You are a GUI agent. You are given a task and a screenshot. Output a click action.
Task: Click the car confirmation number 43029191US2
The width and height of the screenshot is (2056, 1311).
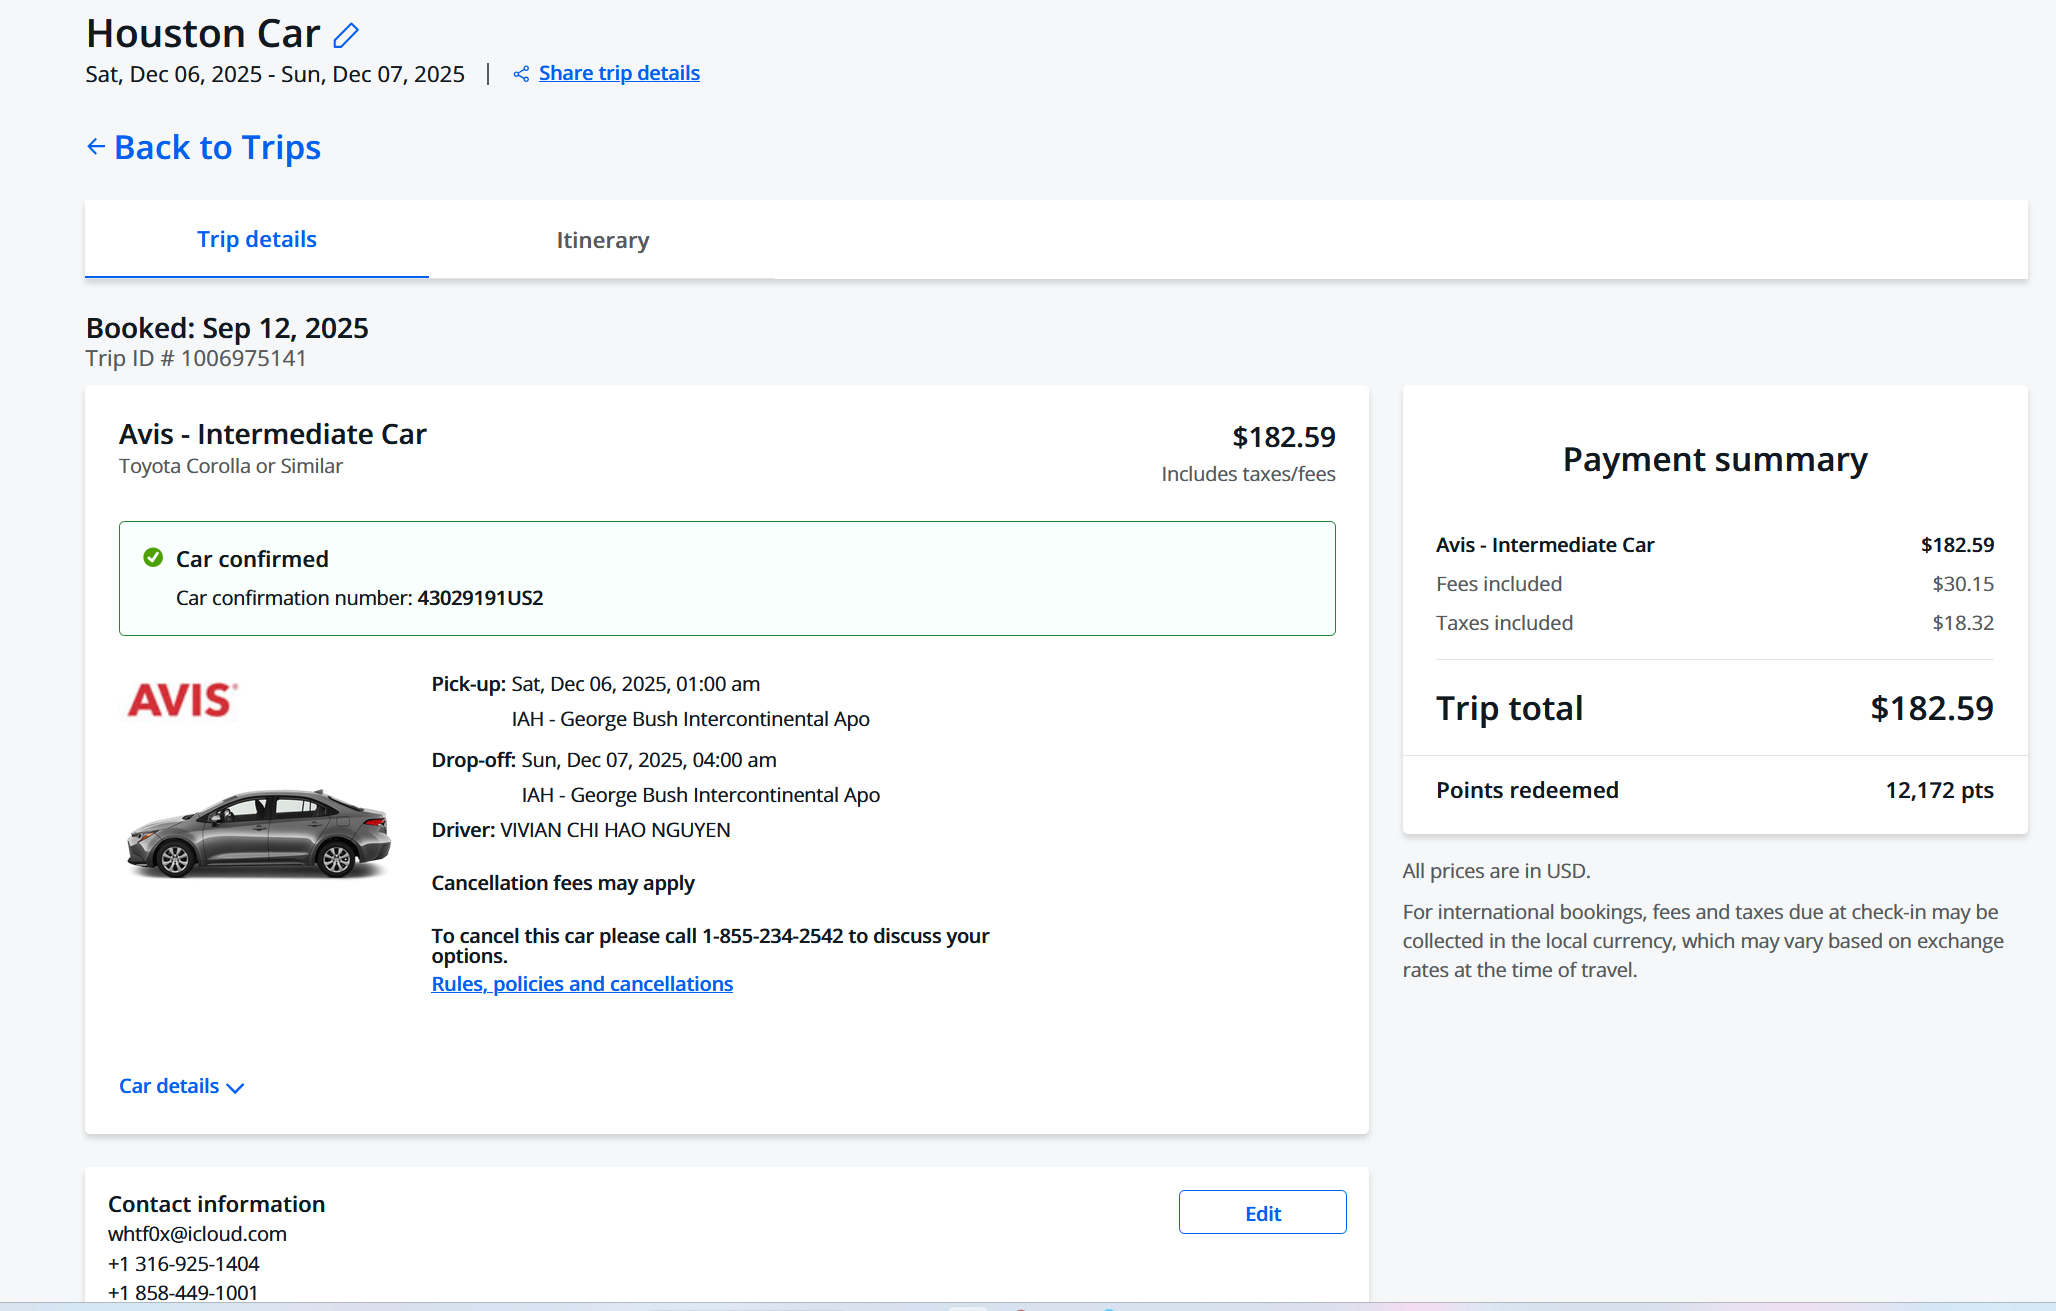coord(480,598)
